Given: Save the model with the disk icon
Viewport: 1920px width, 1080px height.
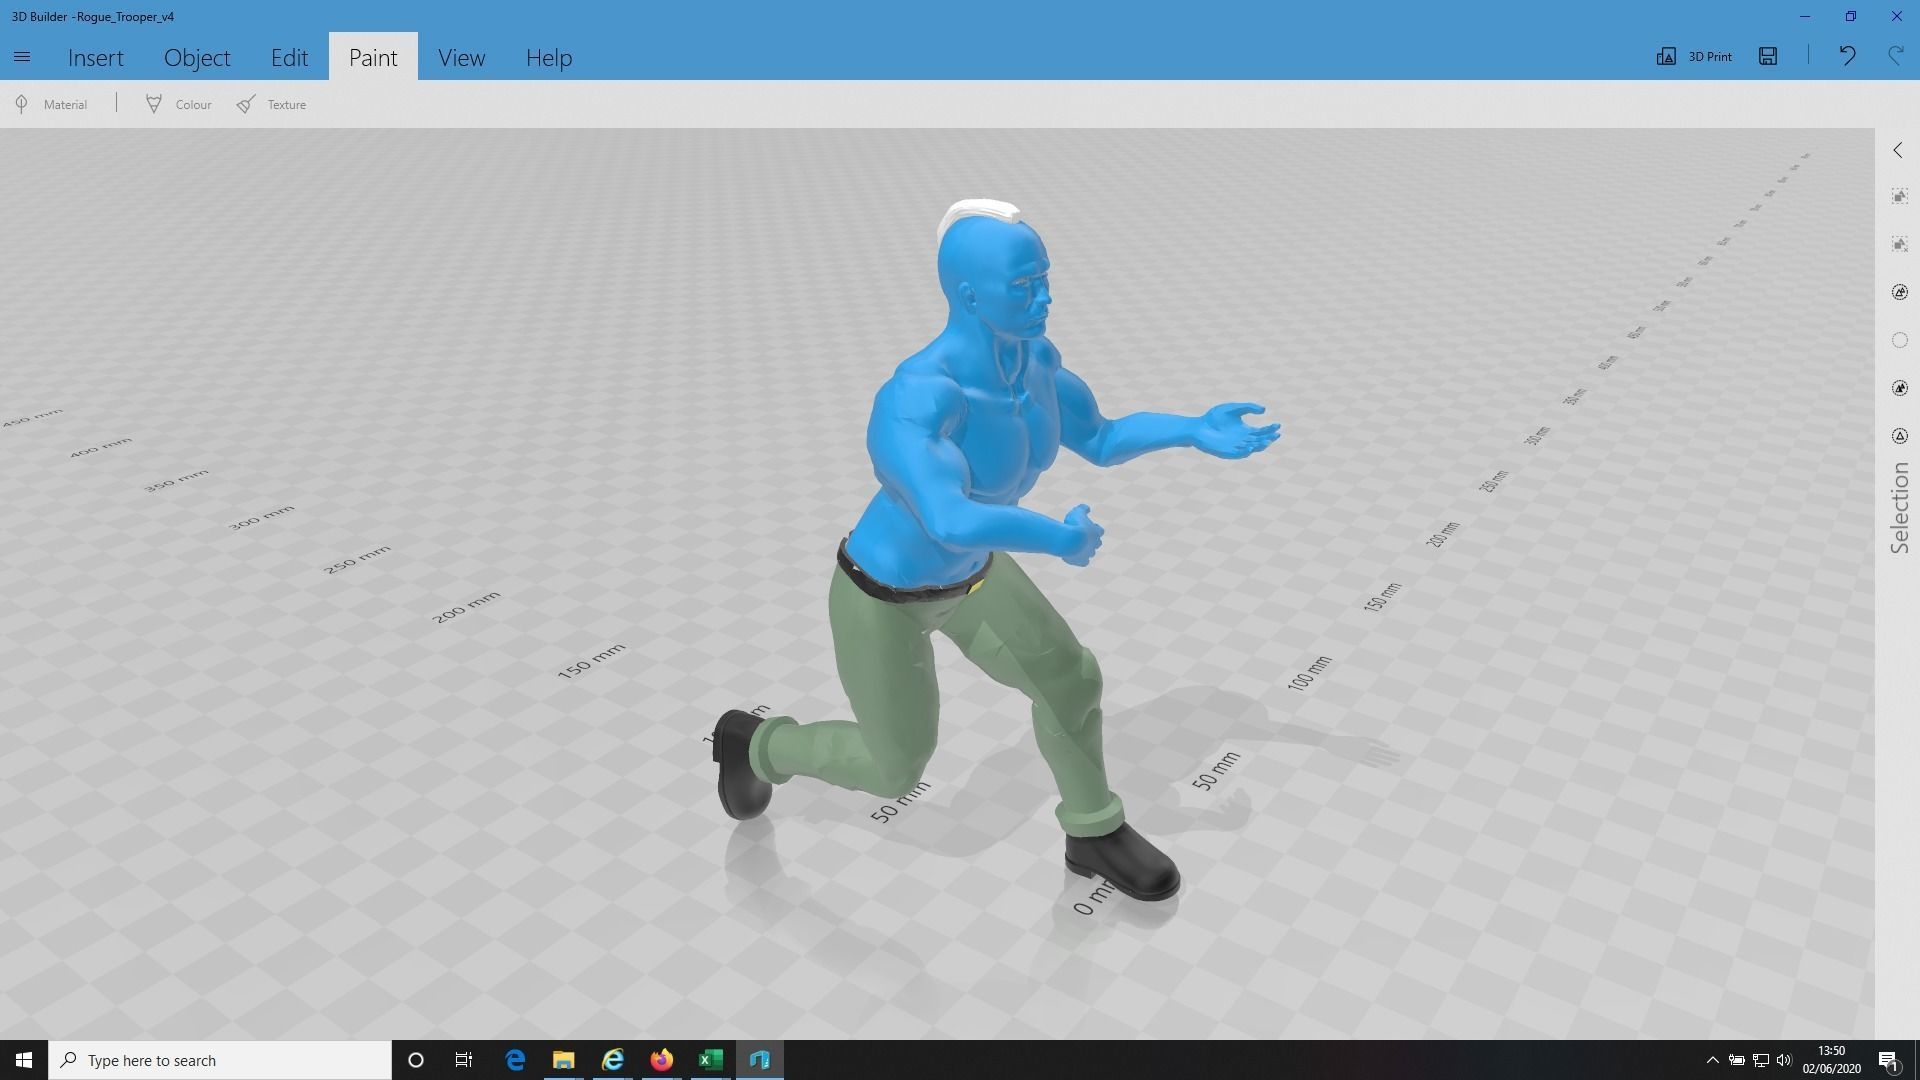Looking at the screenshot, I should tap(1768, 56).
